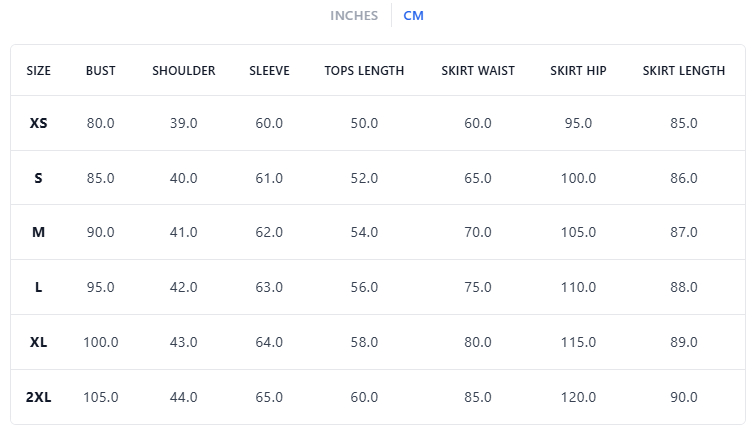The height and width of the screenshot is (436, 754).
Task: Select the XS size row label
Action: [x=39, y=123]
